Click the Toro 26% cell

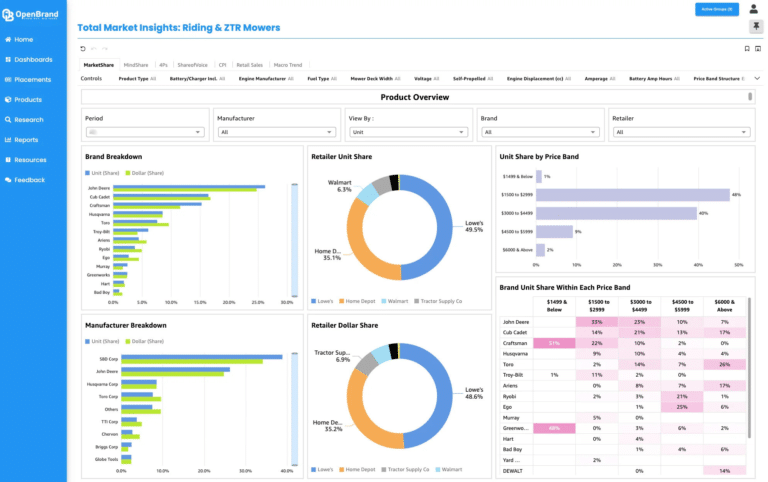(724, 364)
